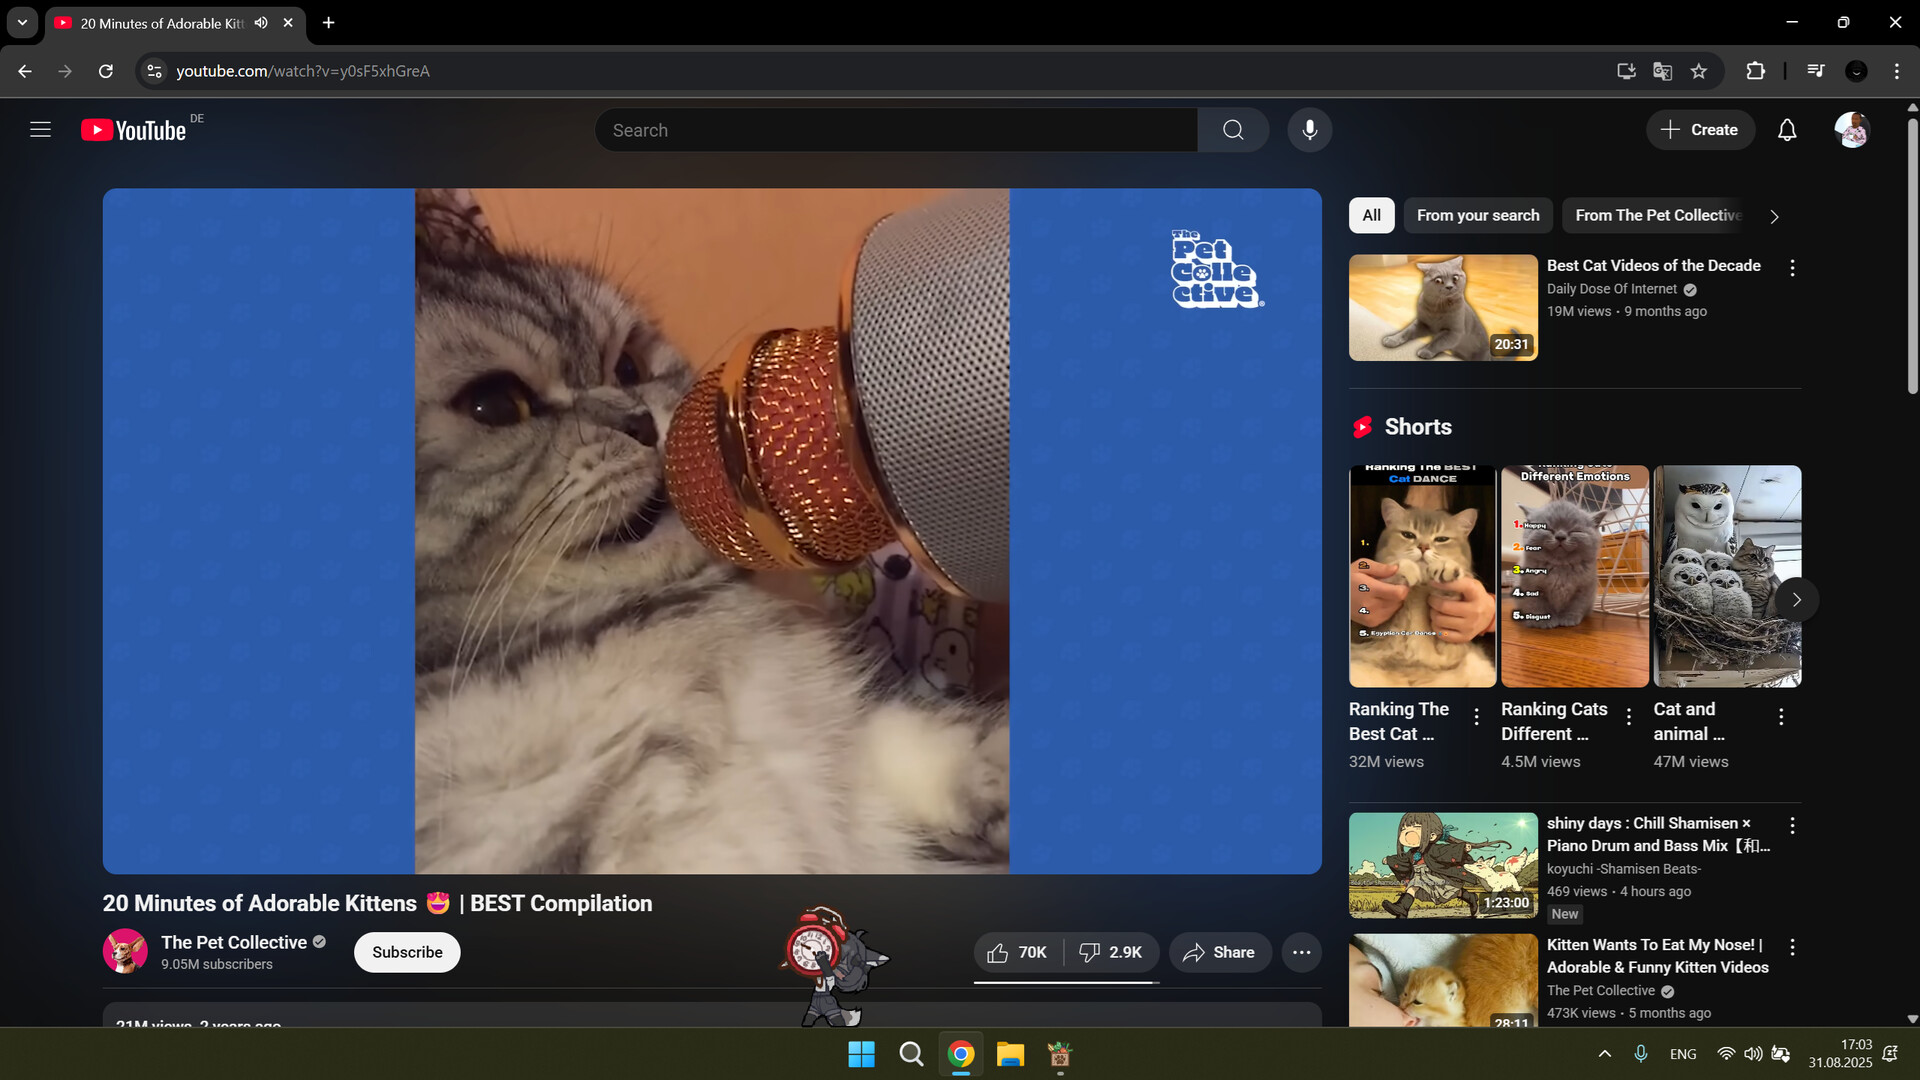This screenshot has height=1080, width=1920.
Task: Mute tab via speaker icon on tab
Action: click(261, 23)
